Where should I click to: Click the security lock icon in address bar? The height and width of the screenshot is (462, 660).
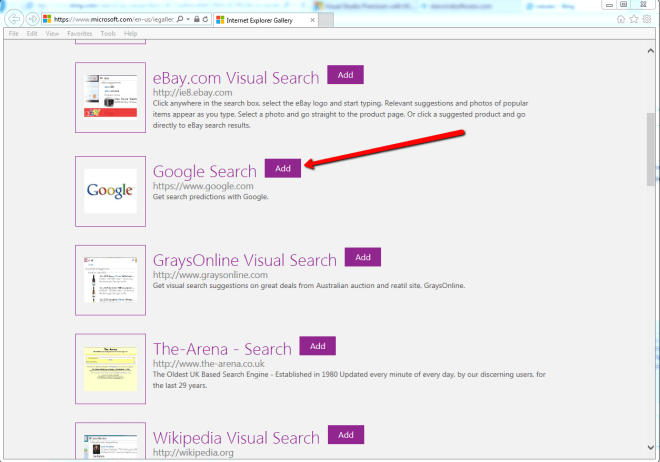[195, 19]
